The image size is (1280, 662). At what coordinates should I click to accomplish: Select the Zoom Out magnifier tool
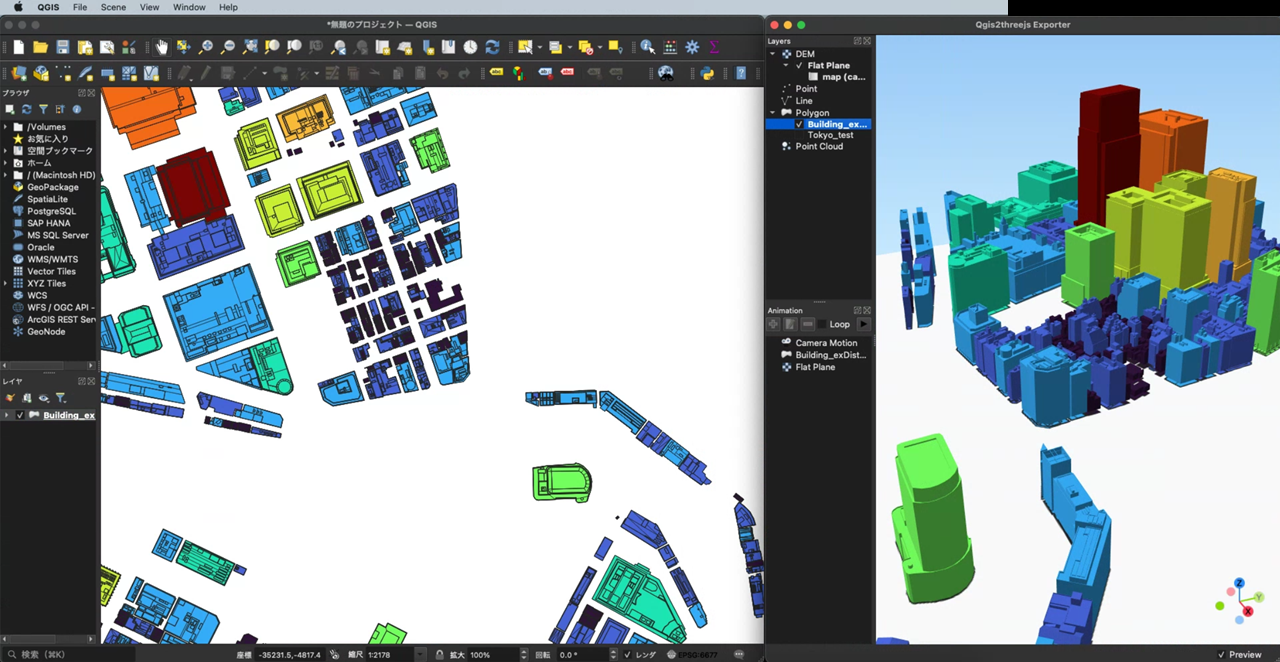(227, 47)
